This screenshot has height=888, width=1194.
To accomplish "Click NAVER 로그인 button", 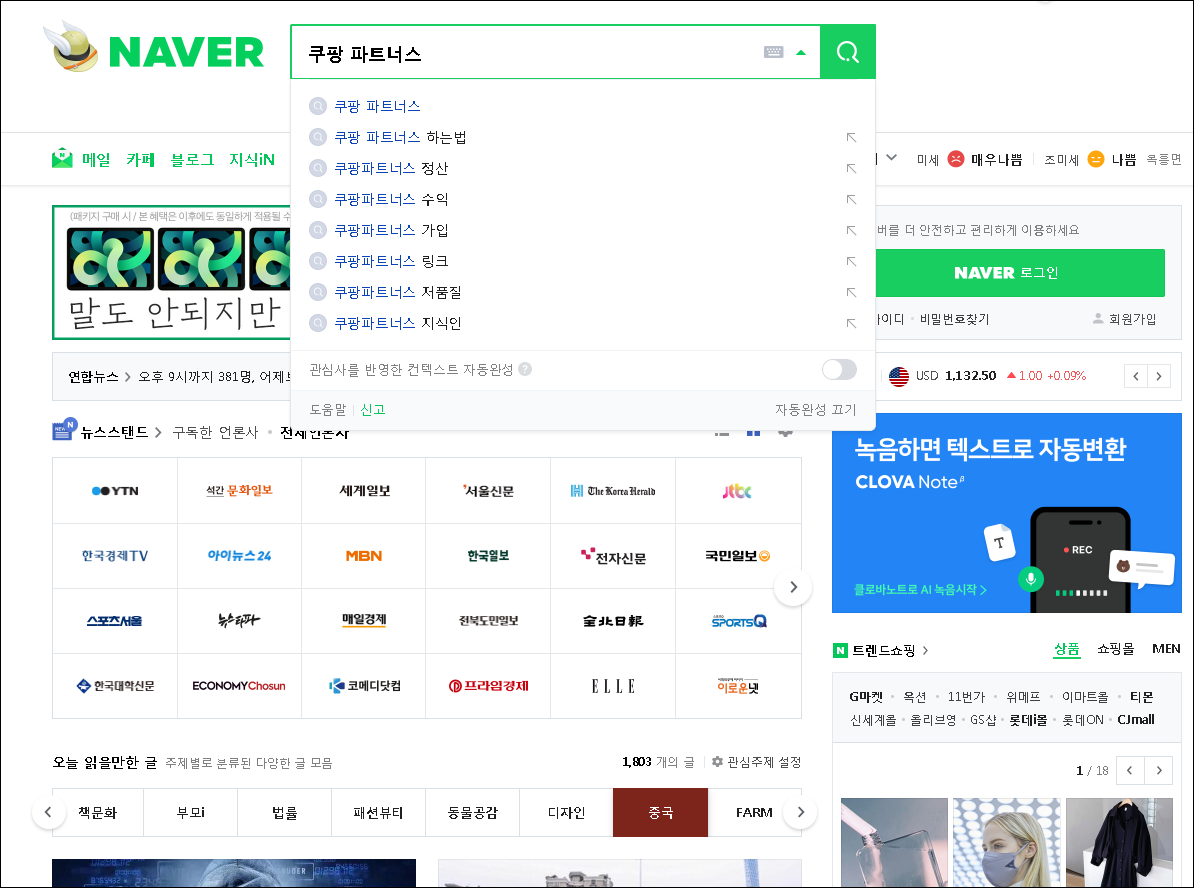I will click(x=1020, y=273).
